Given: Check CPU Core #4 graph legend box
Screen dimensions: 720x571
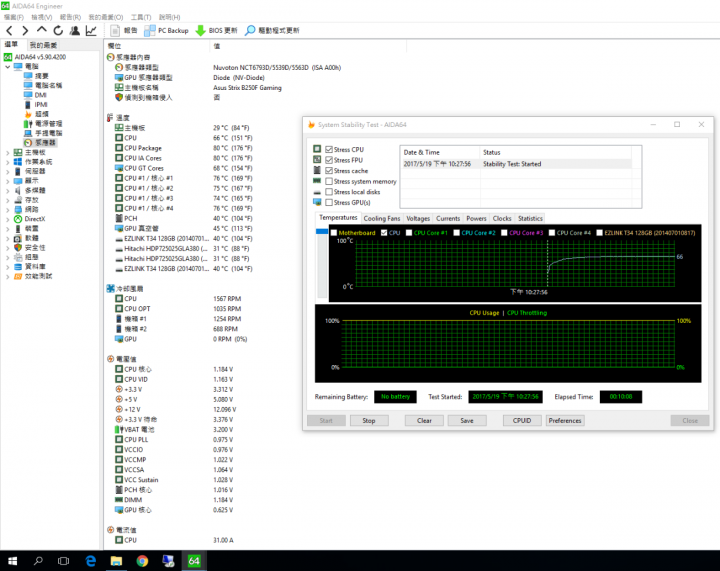Looking at the screenshot, I should coord(552,233).
